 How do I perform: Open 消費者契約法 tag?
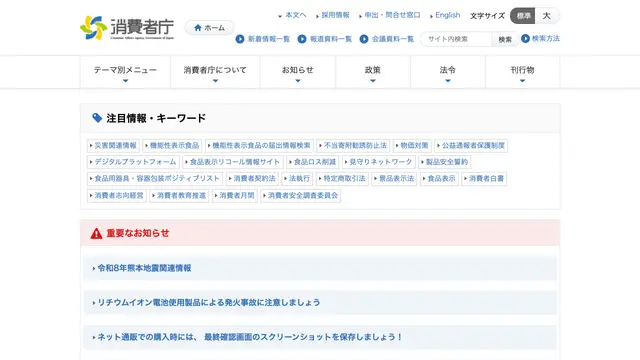pyautogui.click(x=252, y=179)
